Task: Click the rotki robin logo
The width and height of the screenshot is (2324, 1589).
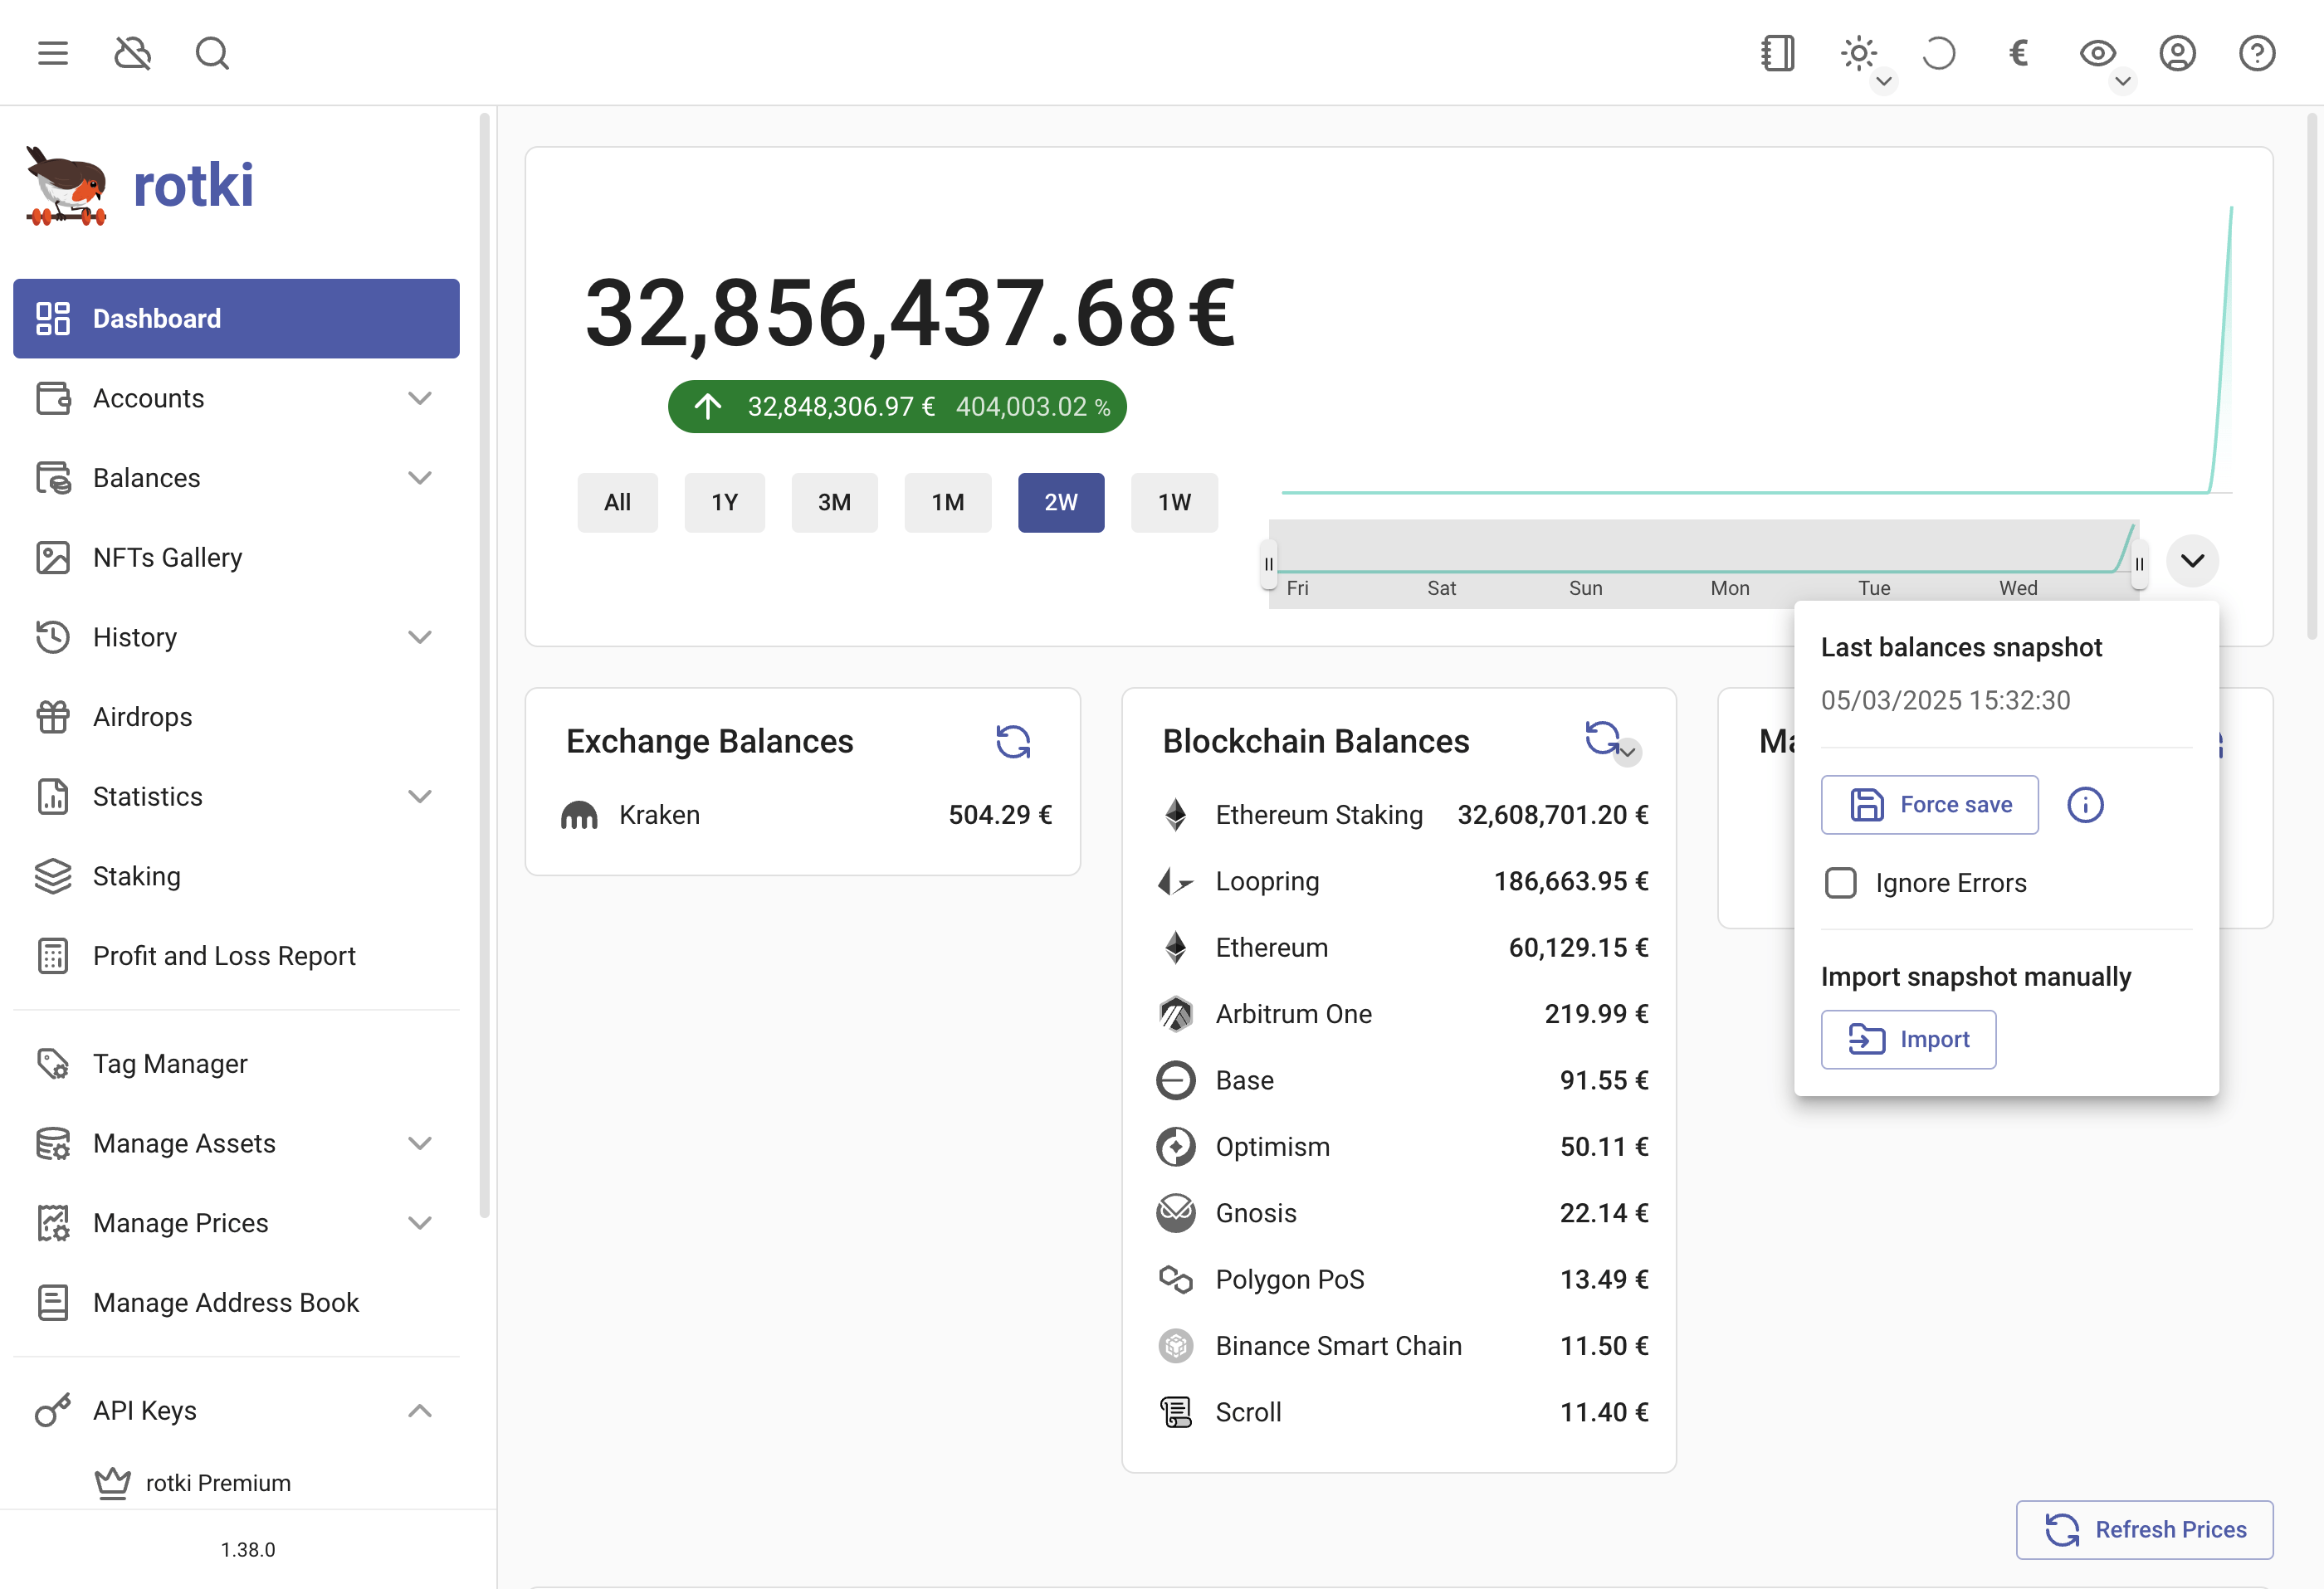Action: click(66, 186)
